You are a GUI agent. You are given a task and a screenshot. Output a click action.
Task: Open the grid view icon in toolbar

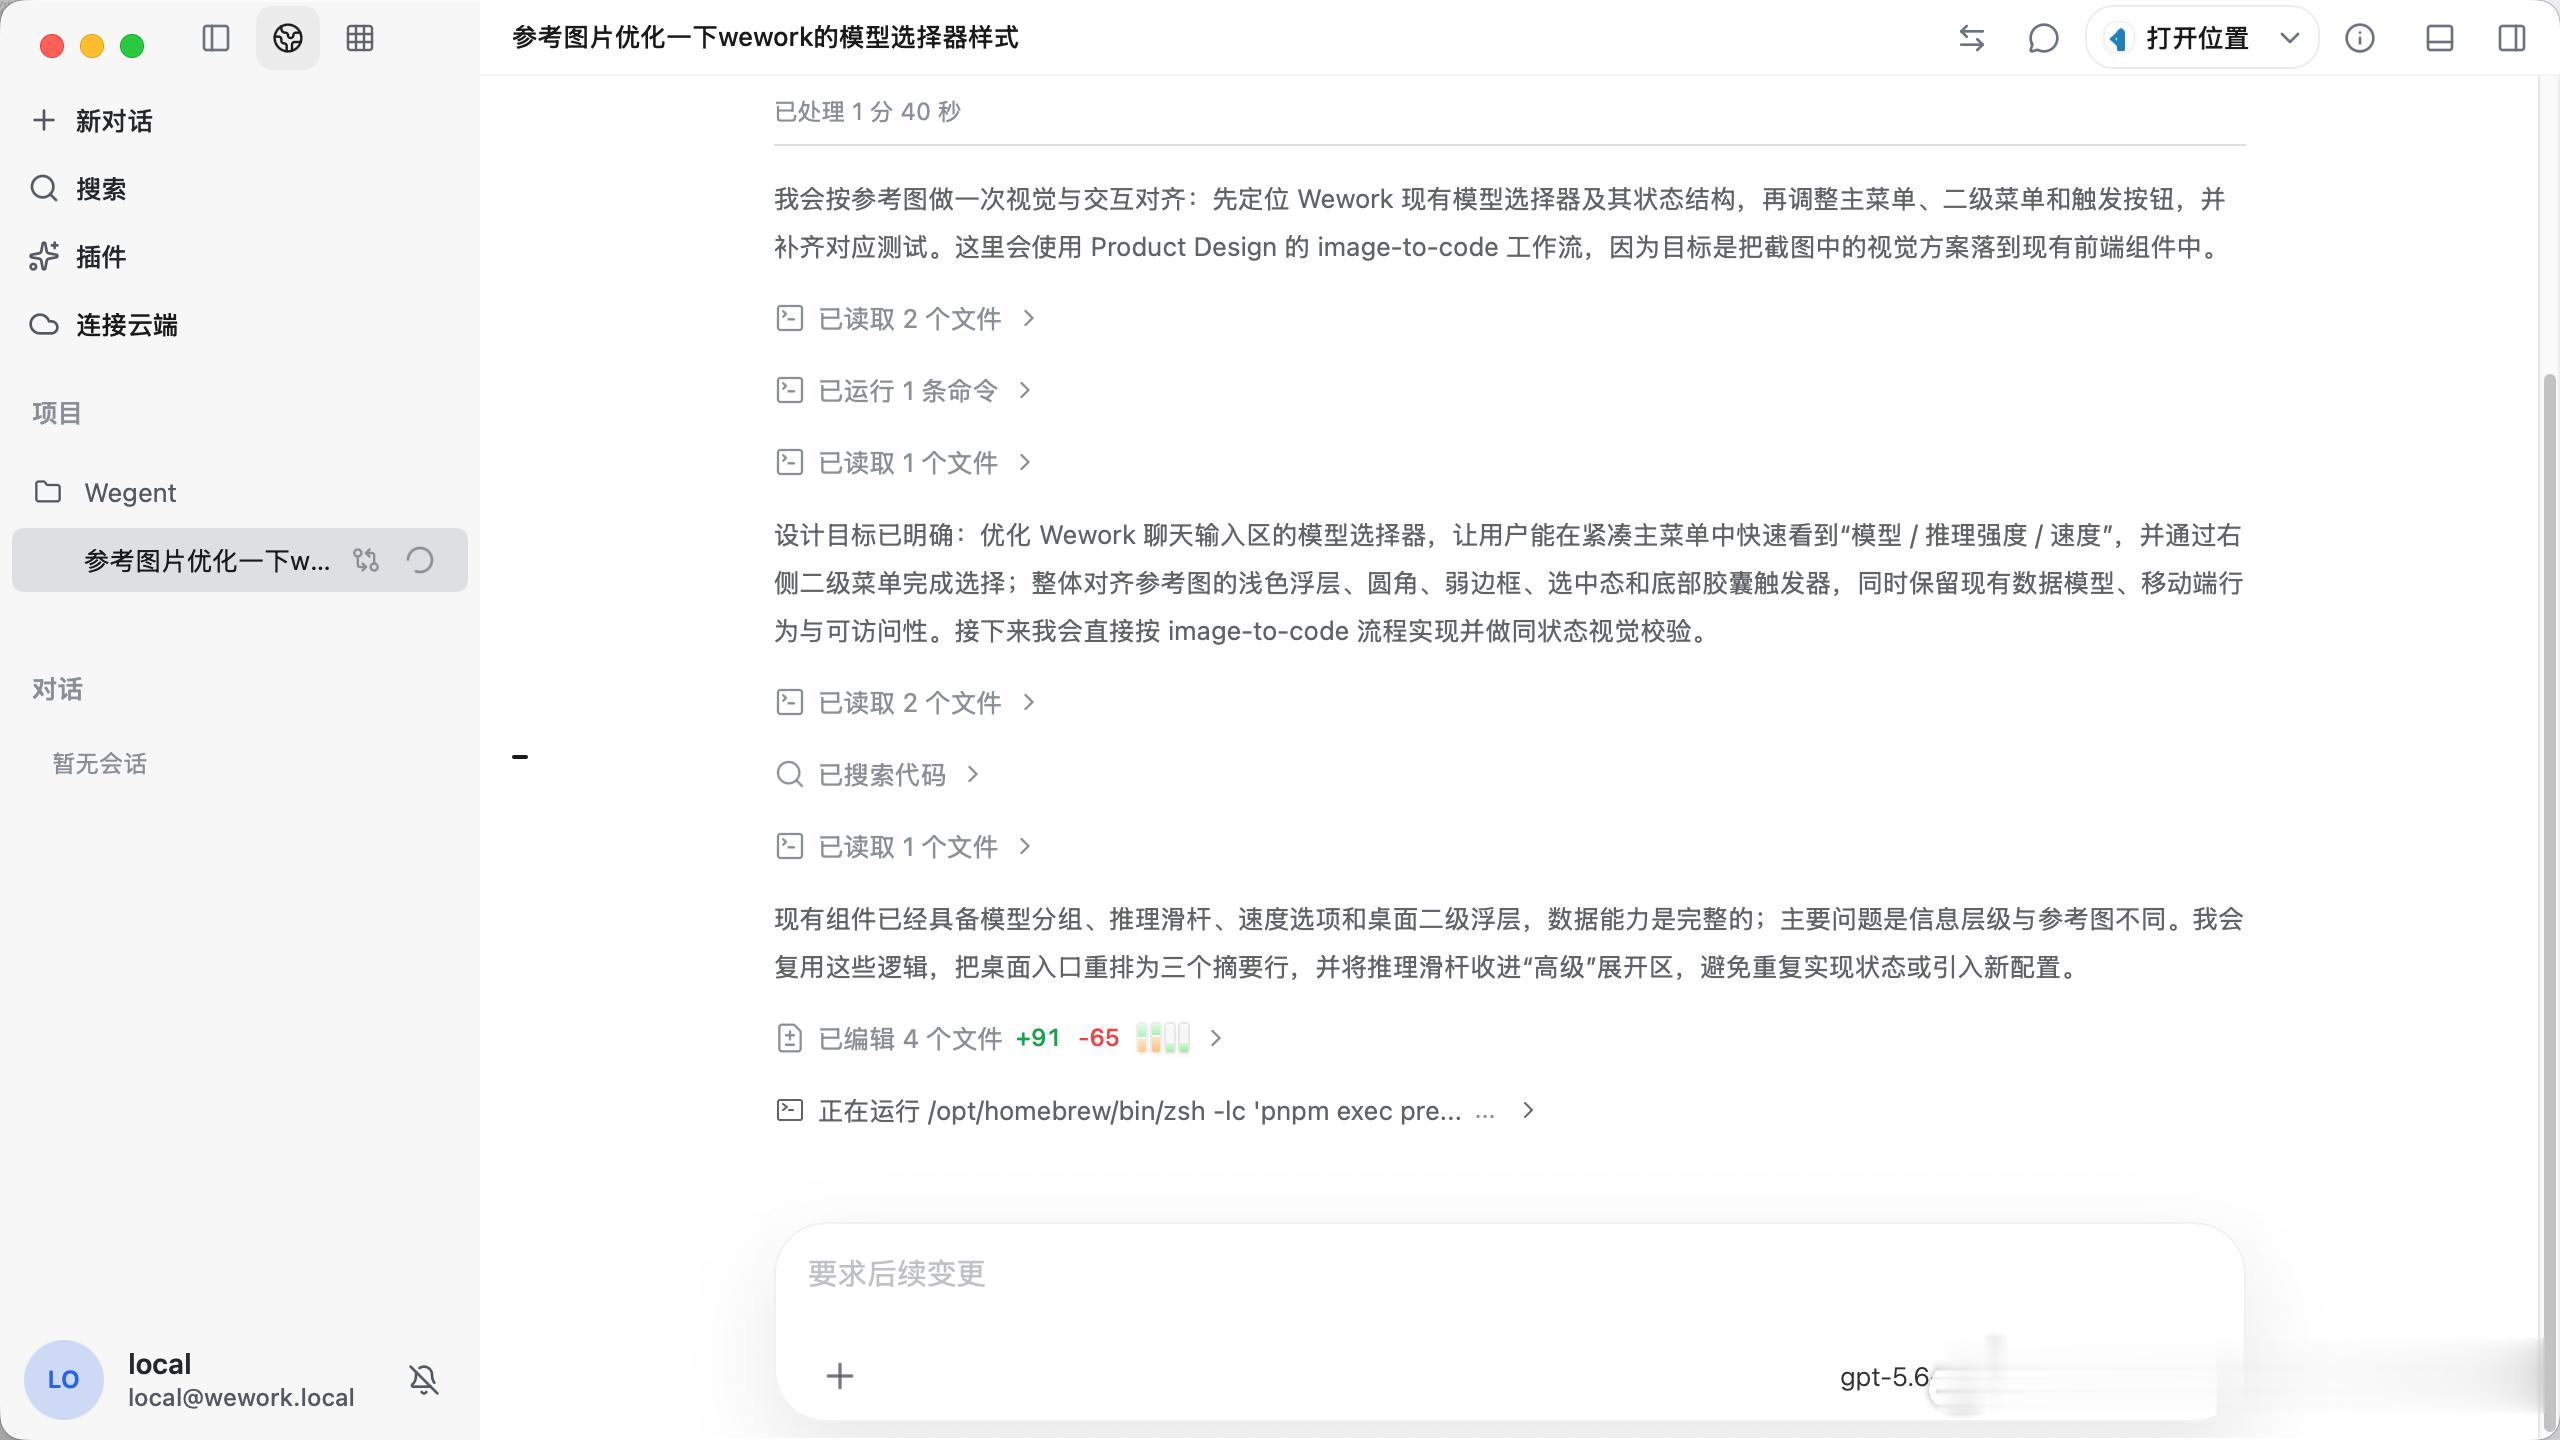[x=360, y=38]
